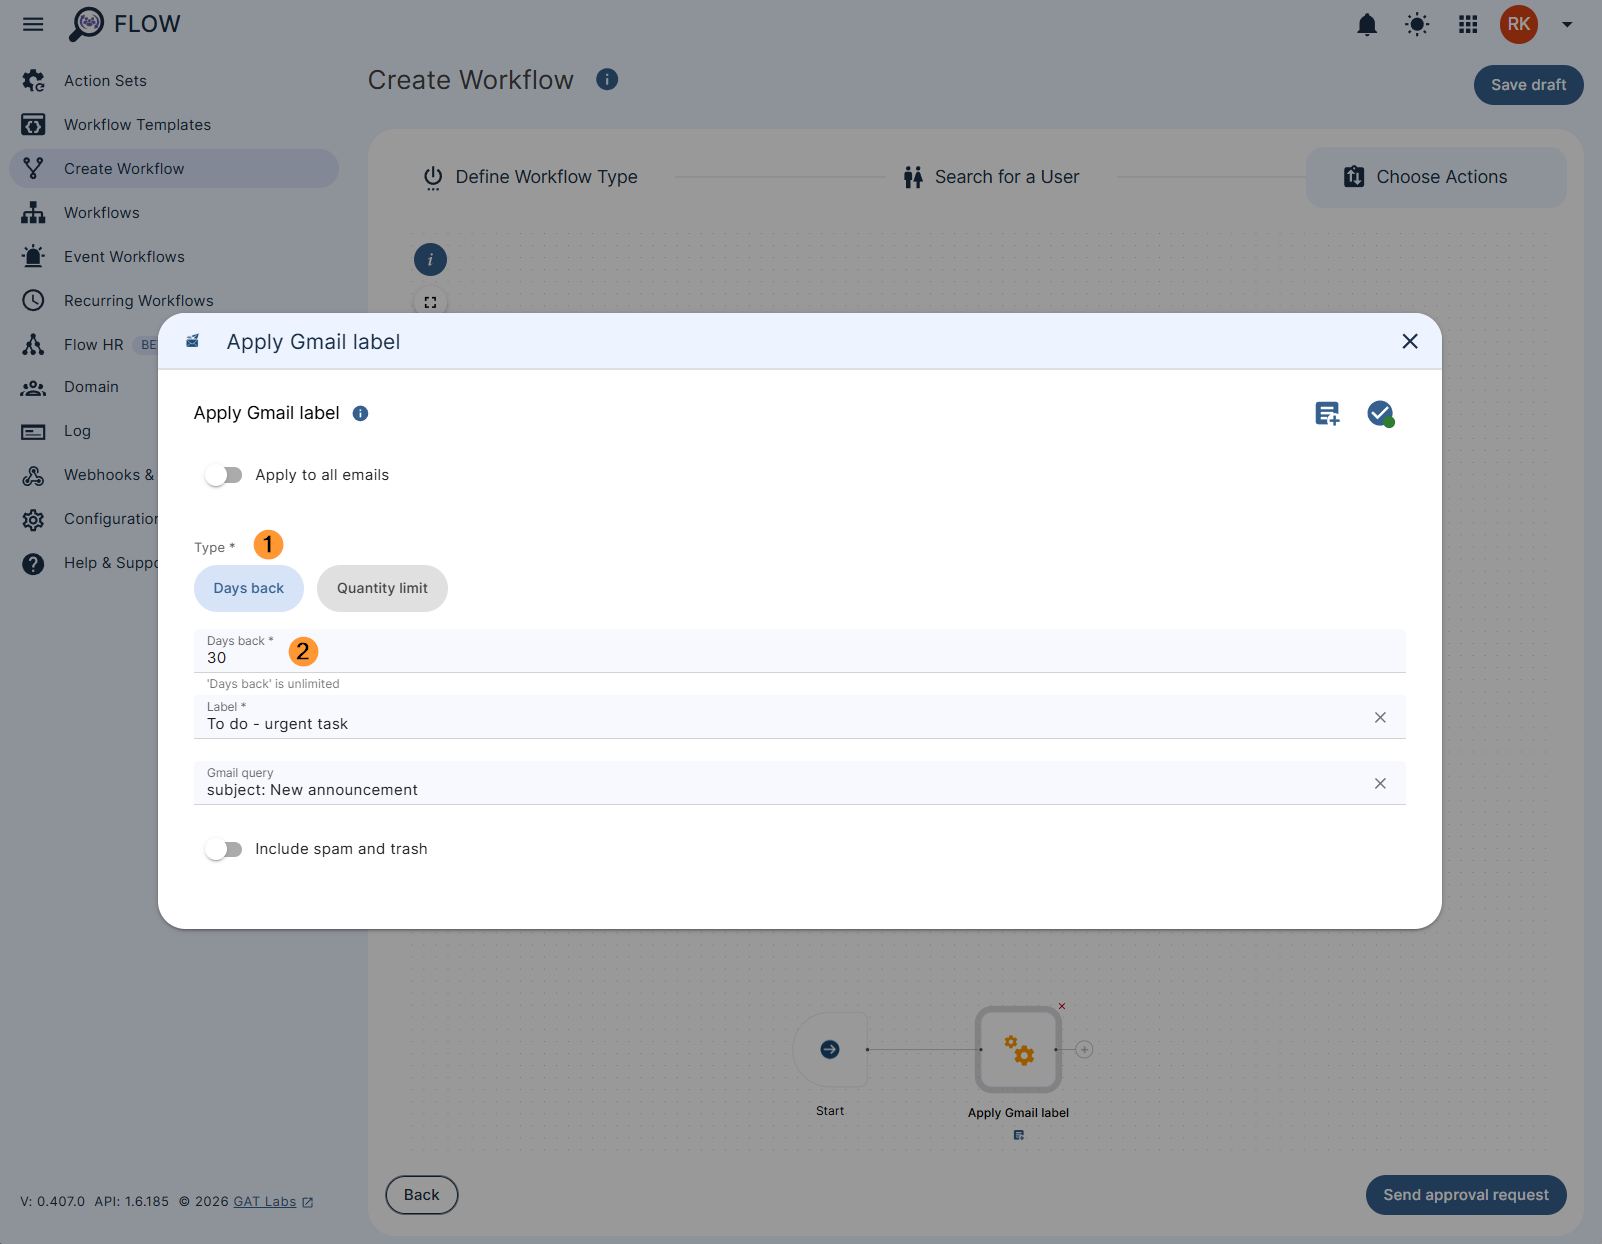The image size is (1602, 1244).
Task: Open the account dropdown arrow beside RK
Action: click(x=1567, y=25)
